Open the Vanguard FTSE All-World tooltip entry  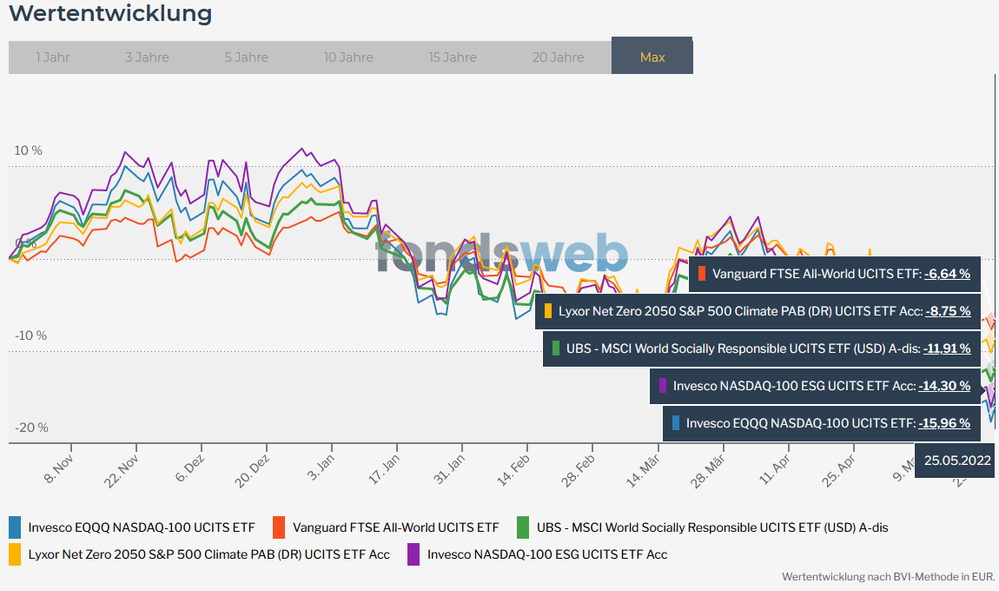point(833,274)
